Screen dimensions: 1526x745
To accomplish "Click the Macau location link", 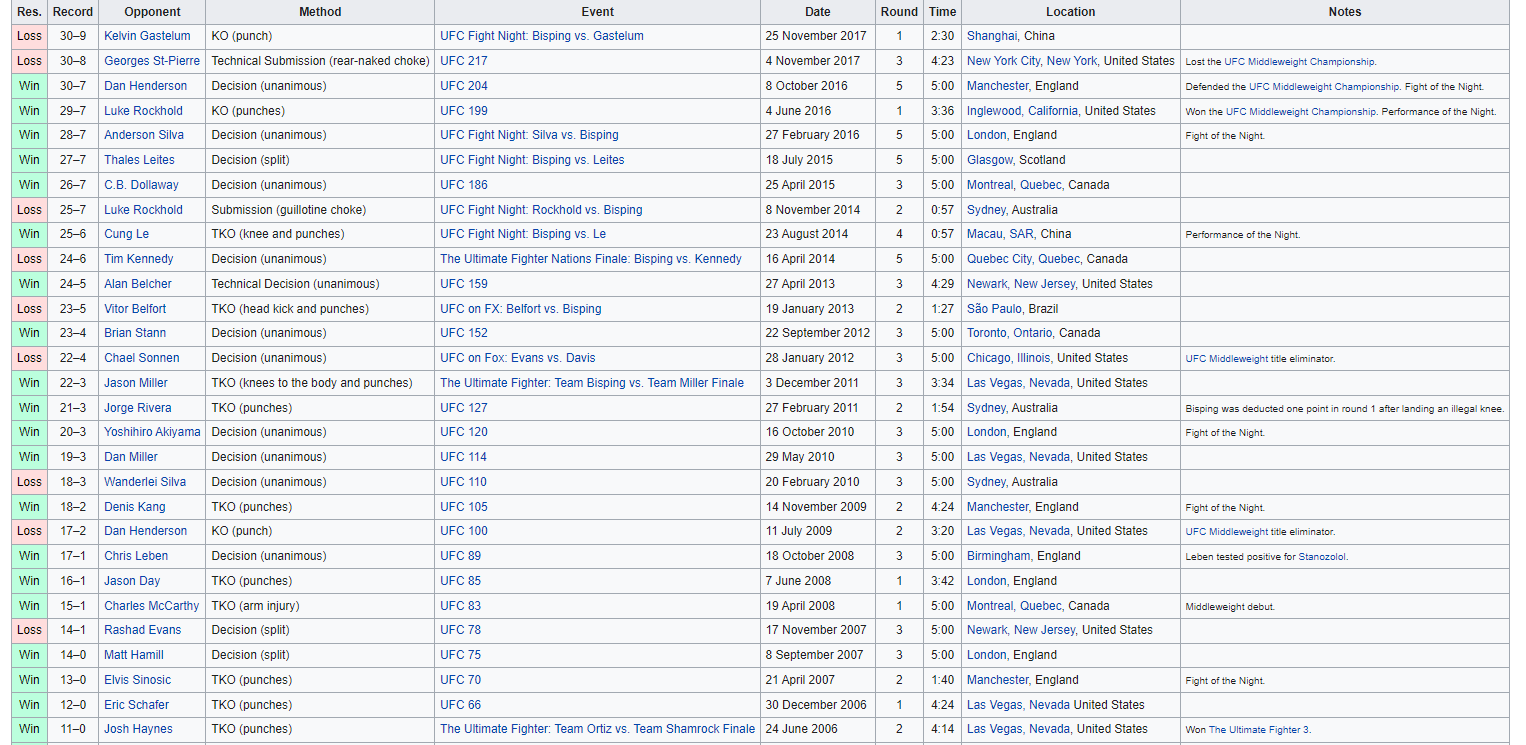I will pyautogui.click(x=986, y=234).
